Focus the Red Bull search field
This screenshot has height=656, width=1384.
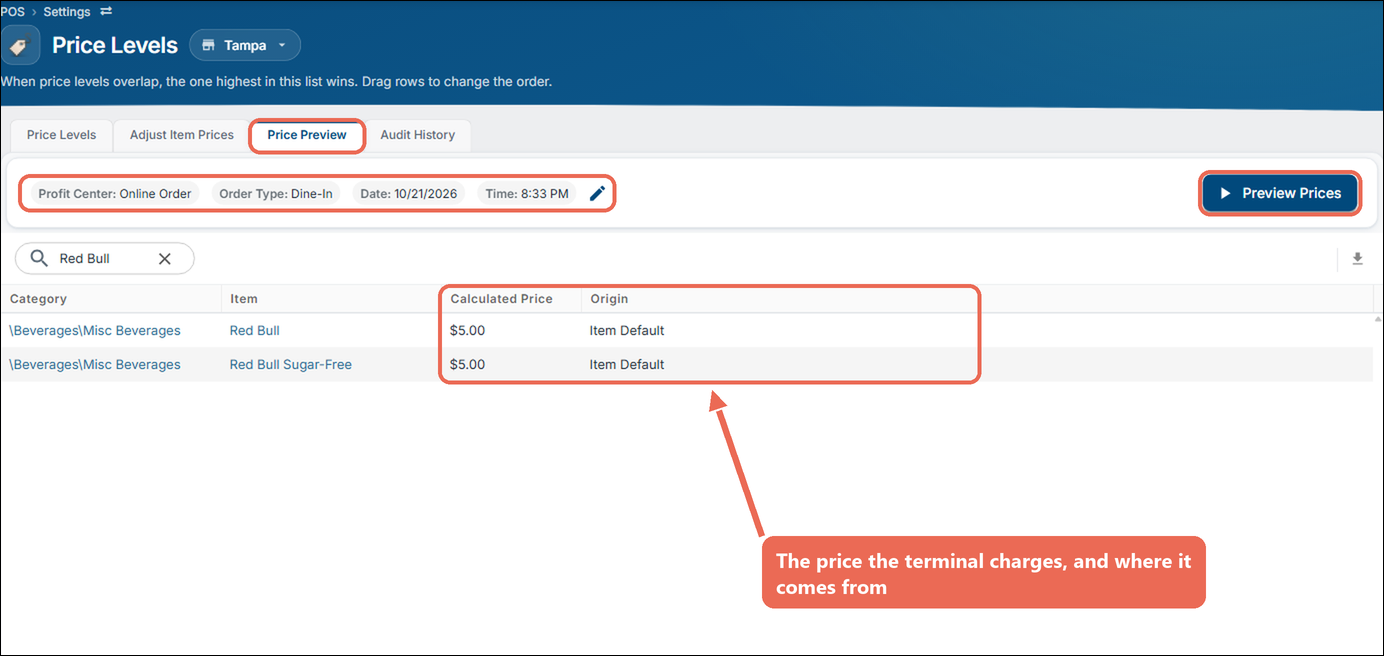pos(105,259)
